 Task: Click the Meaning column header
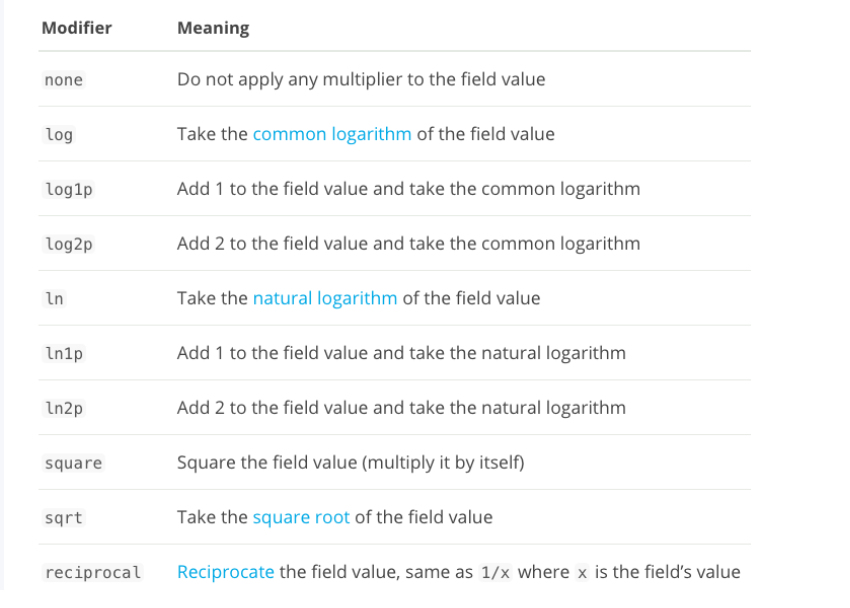pyautogui.click(x=213, y=28)
